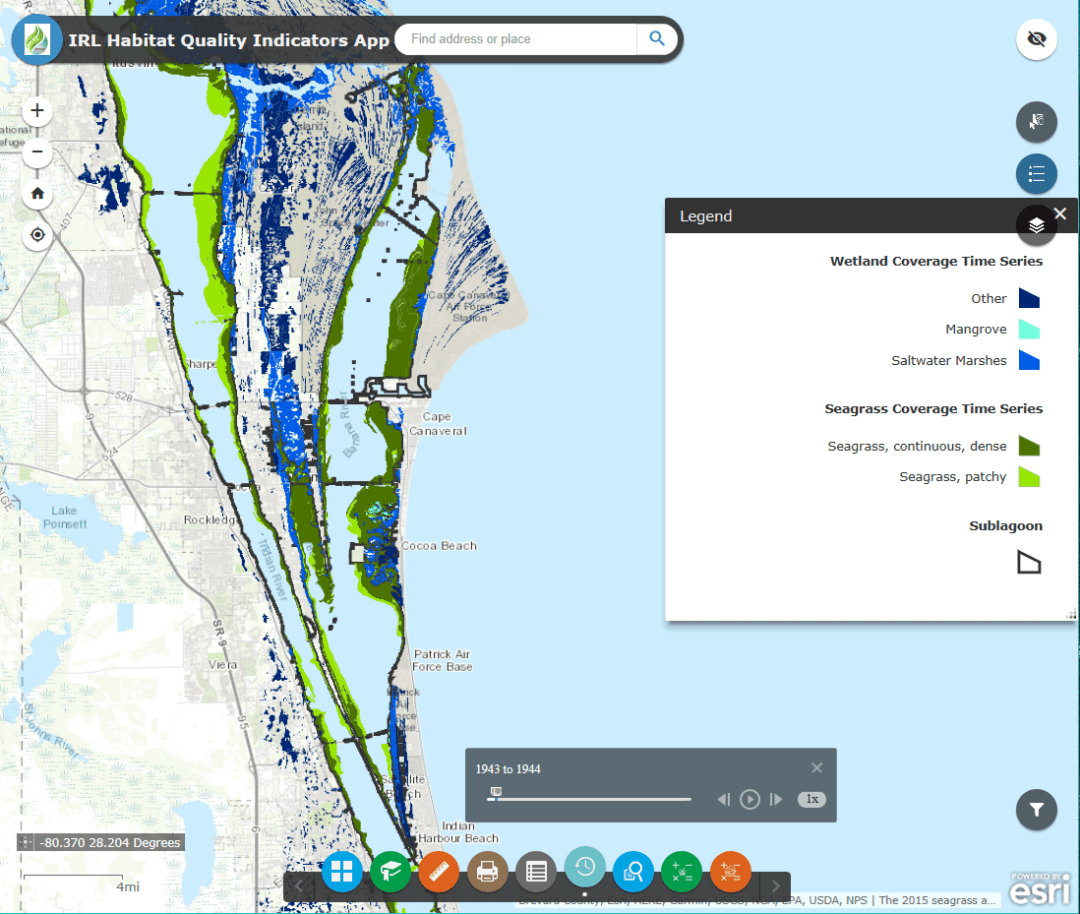The image size is (1080, 914).
Task: Click the time slider track
Action: click(x=589, y=799)
